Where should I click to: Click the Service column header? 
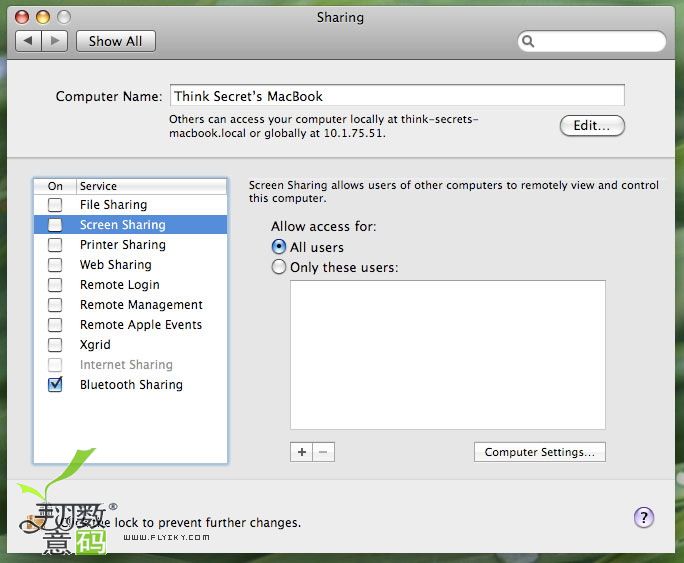pyautogui.click(x=152, y=186)
